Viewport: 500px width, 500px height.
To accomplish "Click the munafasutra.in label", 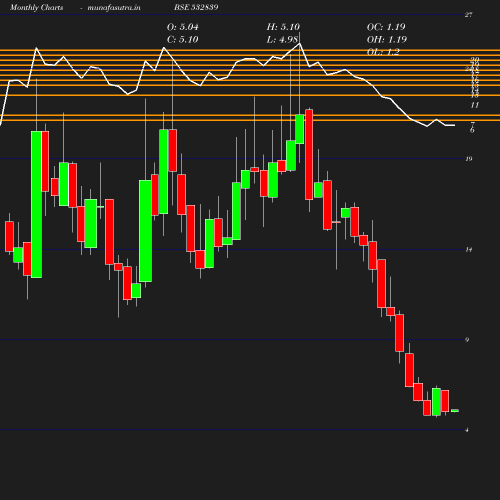I will (x=114, y=7).
